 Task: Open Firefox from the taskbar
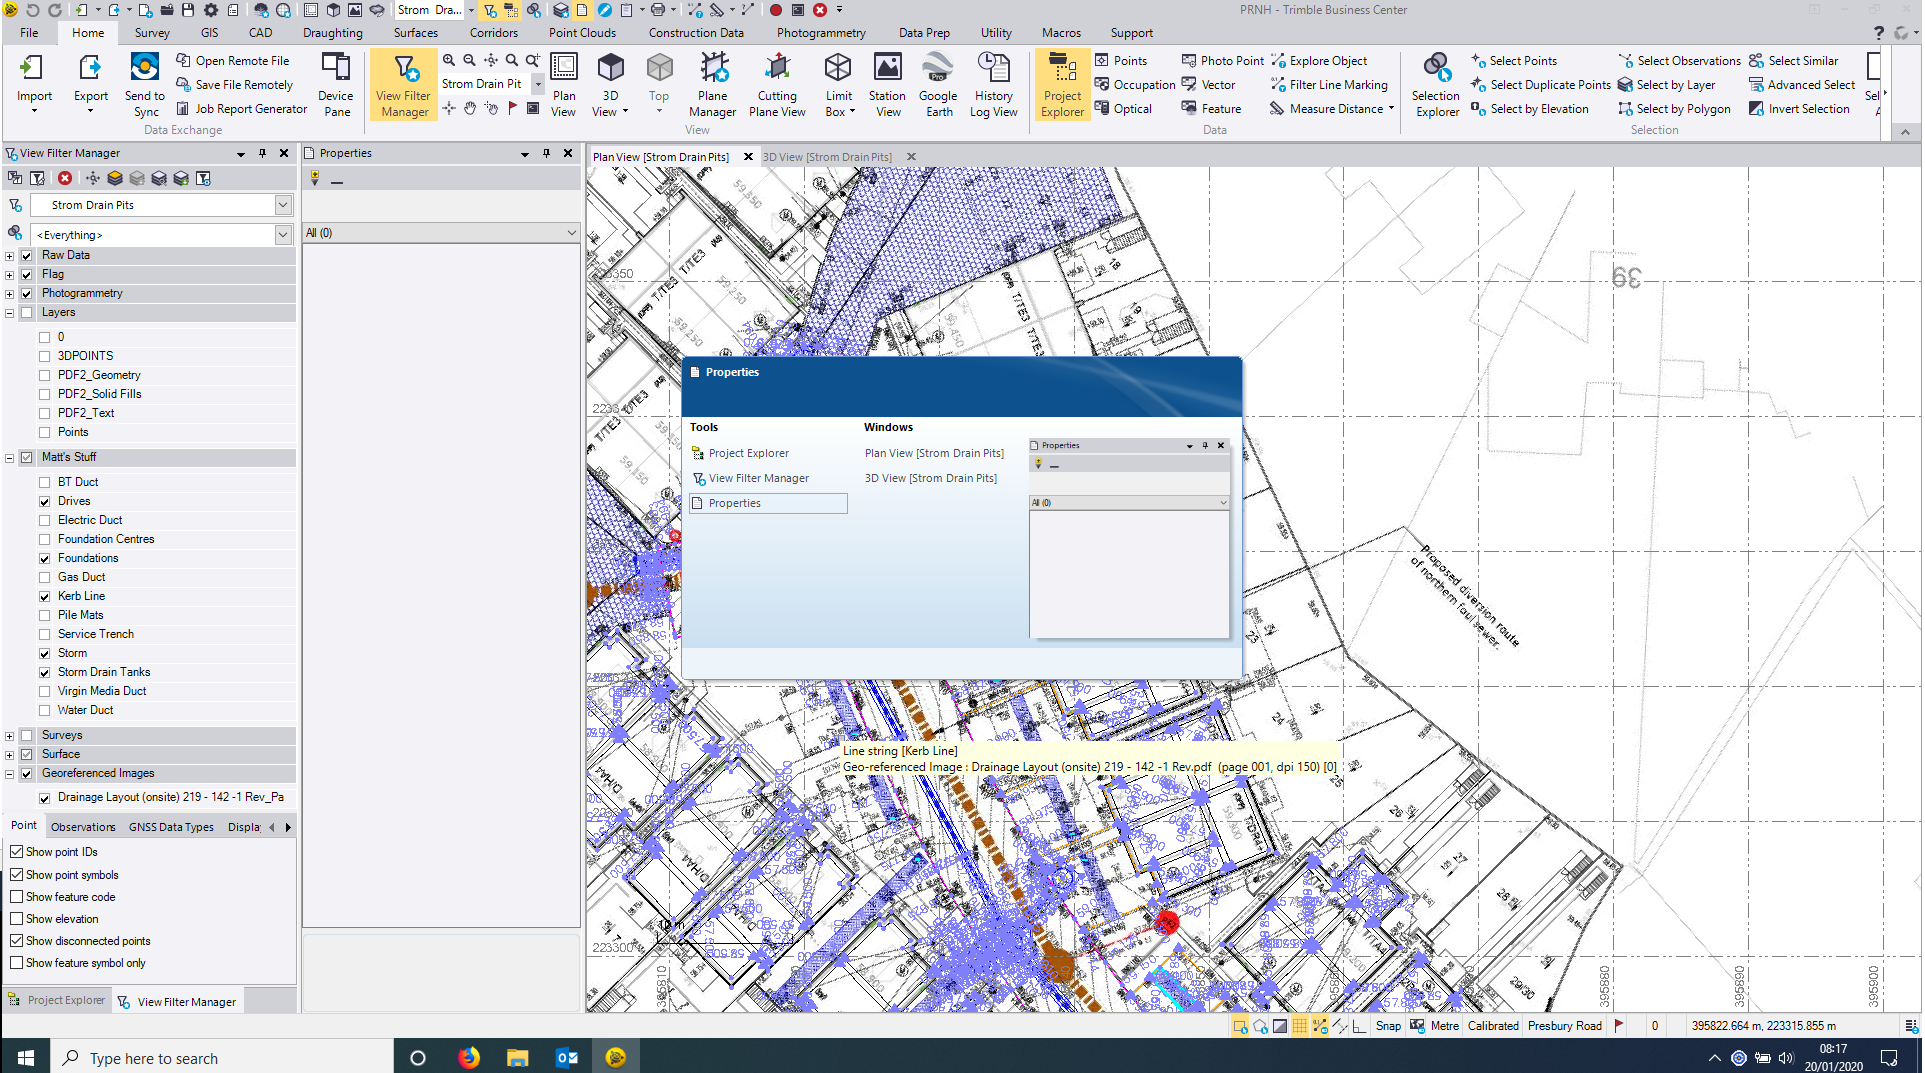(x=468, y=1057)
